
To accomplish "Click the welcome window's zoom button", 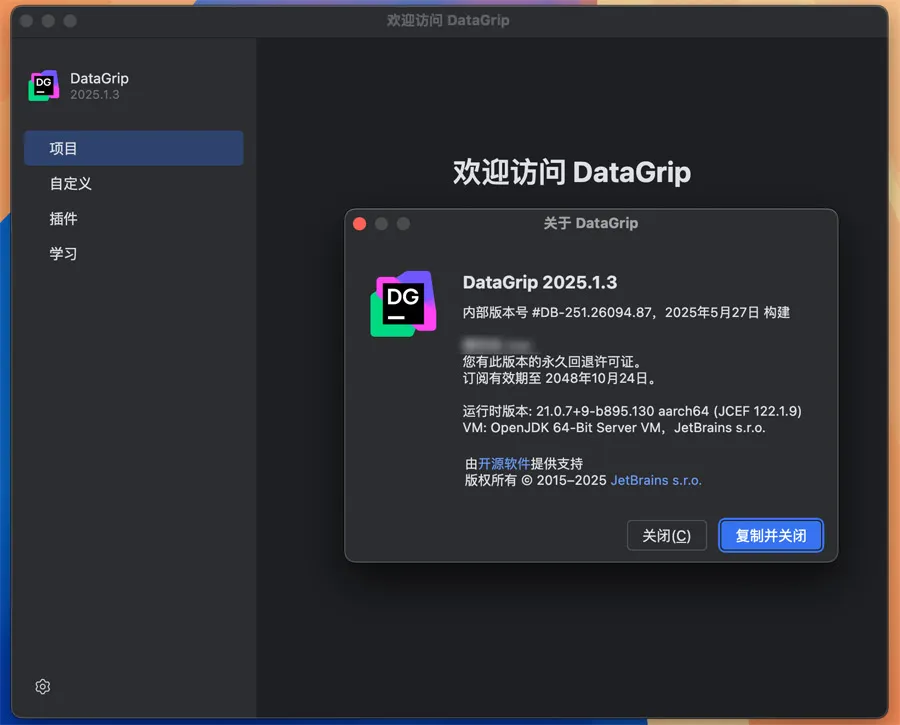I will tap(70, 21).
